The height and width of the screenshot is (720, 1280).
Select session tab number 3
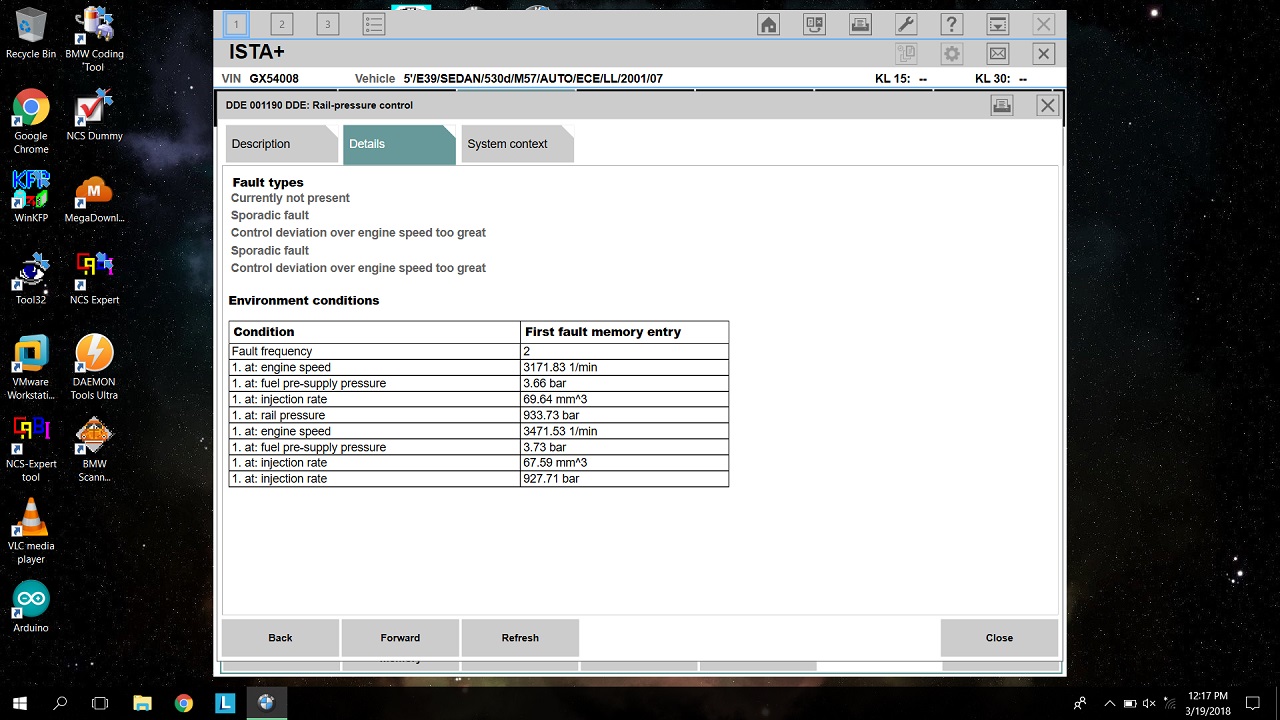coord(327,24)
